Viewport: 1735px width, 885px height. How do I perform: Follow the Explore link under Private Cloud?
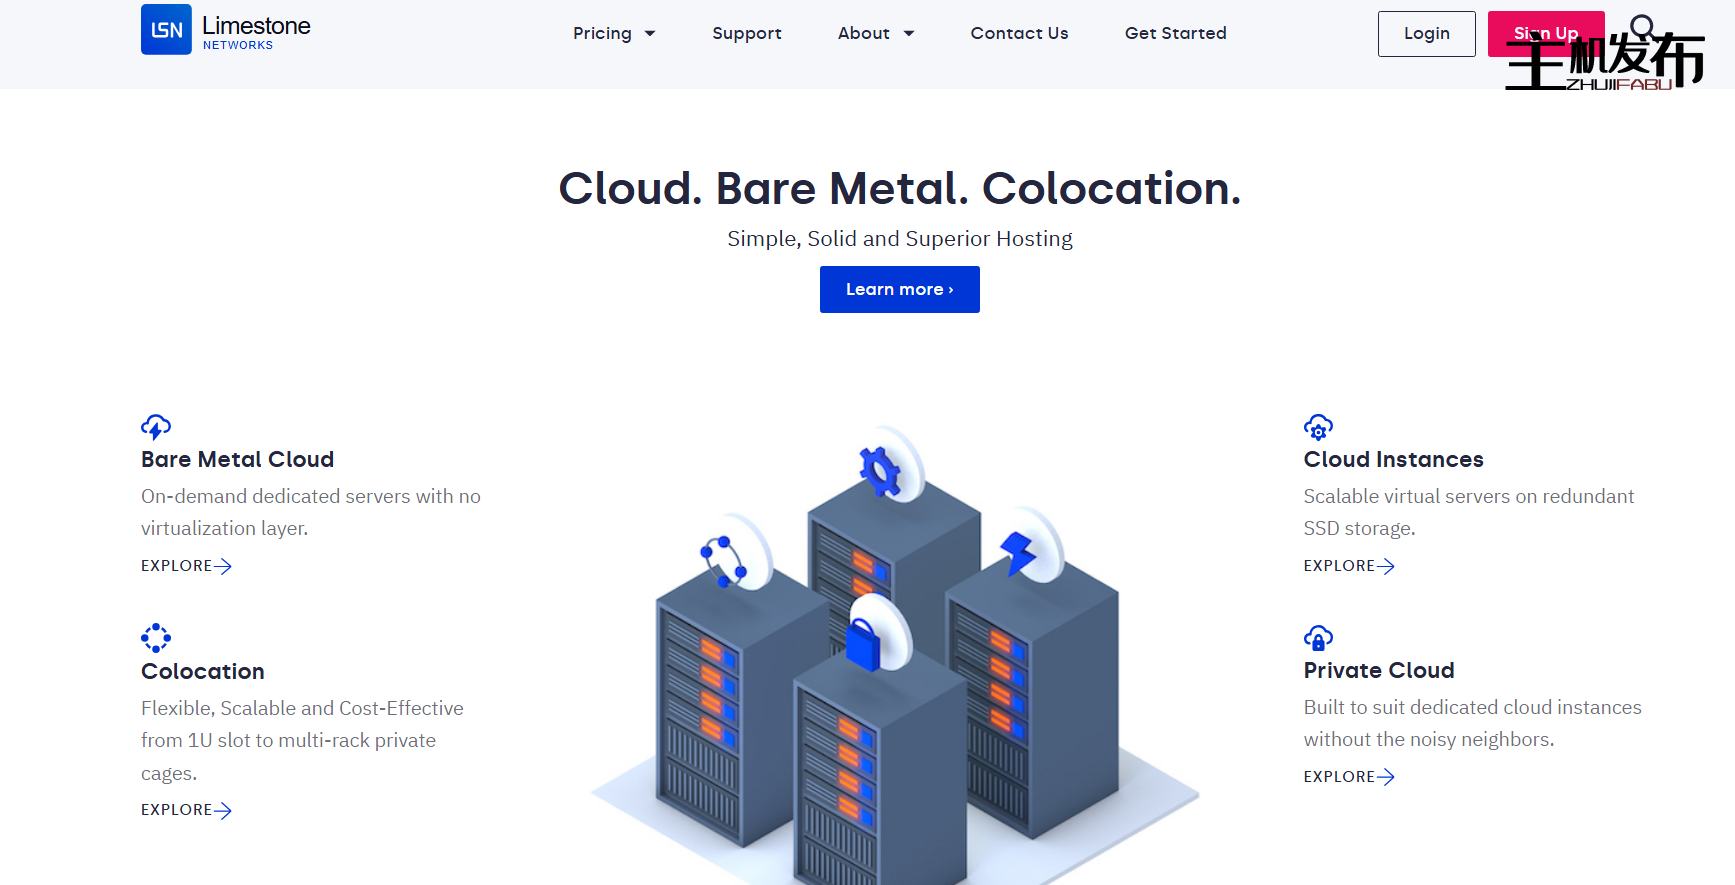(x=1348, y=777)
